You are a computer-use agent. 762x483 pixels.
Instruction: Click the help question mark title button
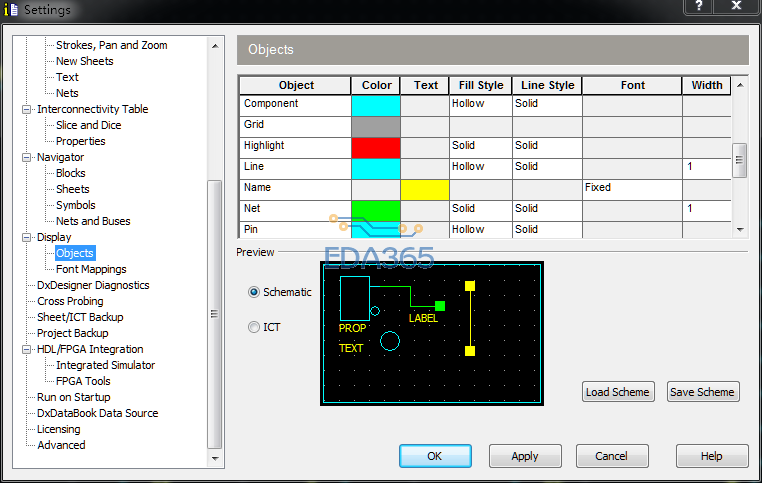pyautogui.click(x=698, y=7)
